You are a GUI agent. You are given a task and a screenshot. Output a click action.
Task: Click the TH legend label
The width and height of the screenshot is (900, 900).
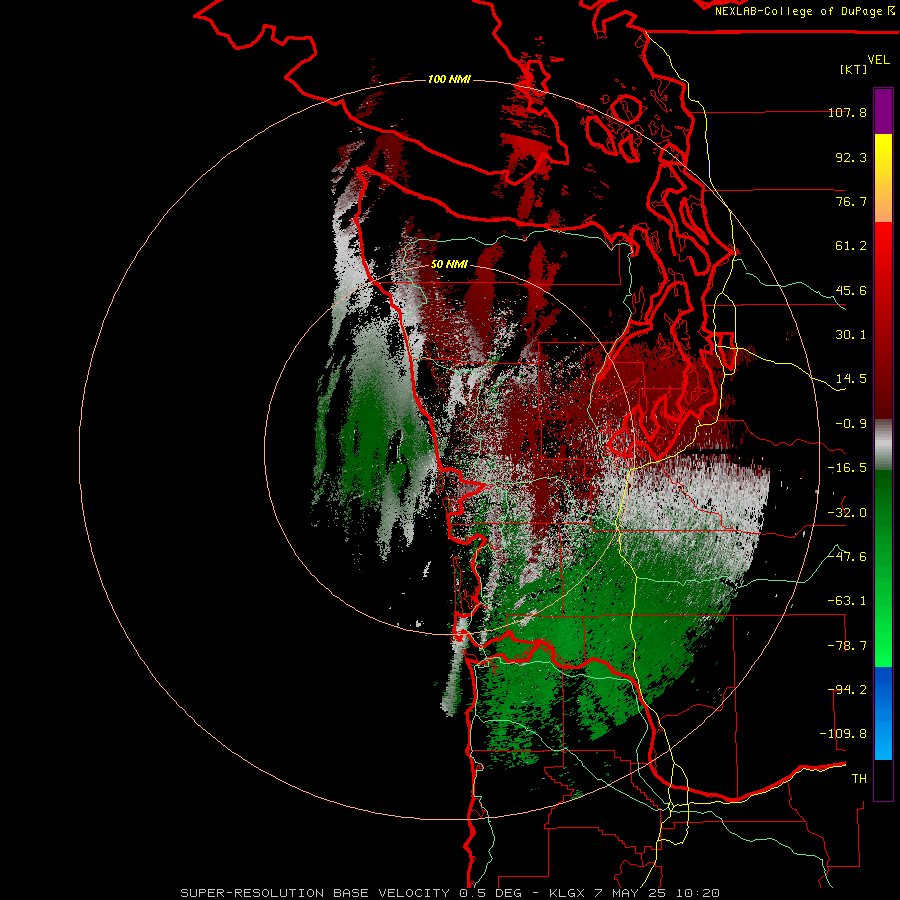tap(859, 779)
